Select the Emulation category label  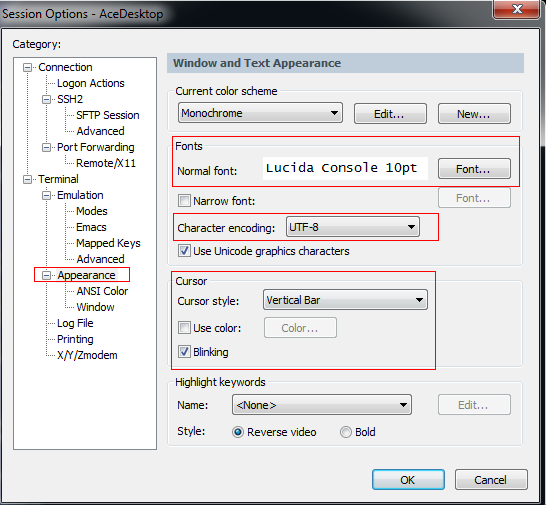(80, 195)
